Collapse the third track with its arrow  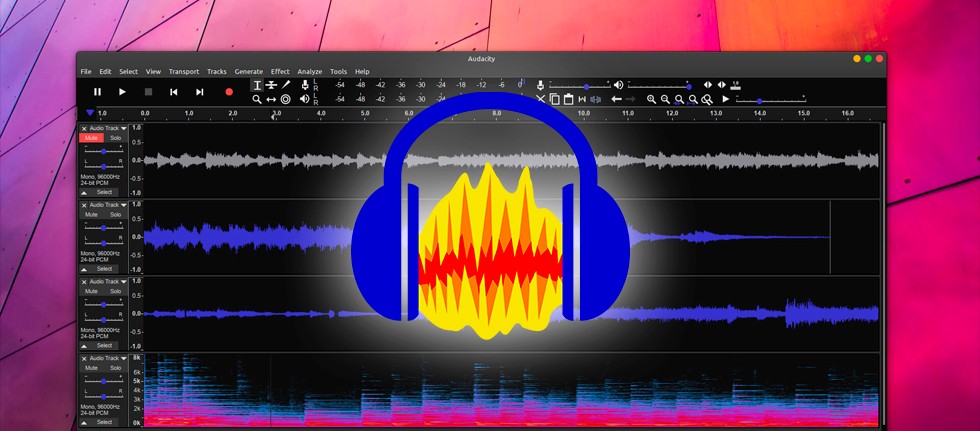pos(84,345)
